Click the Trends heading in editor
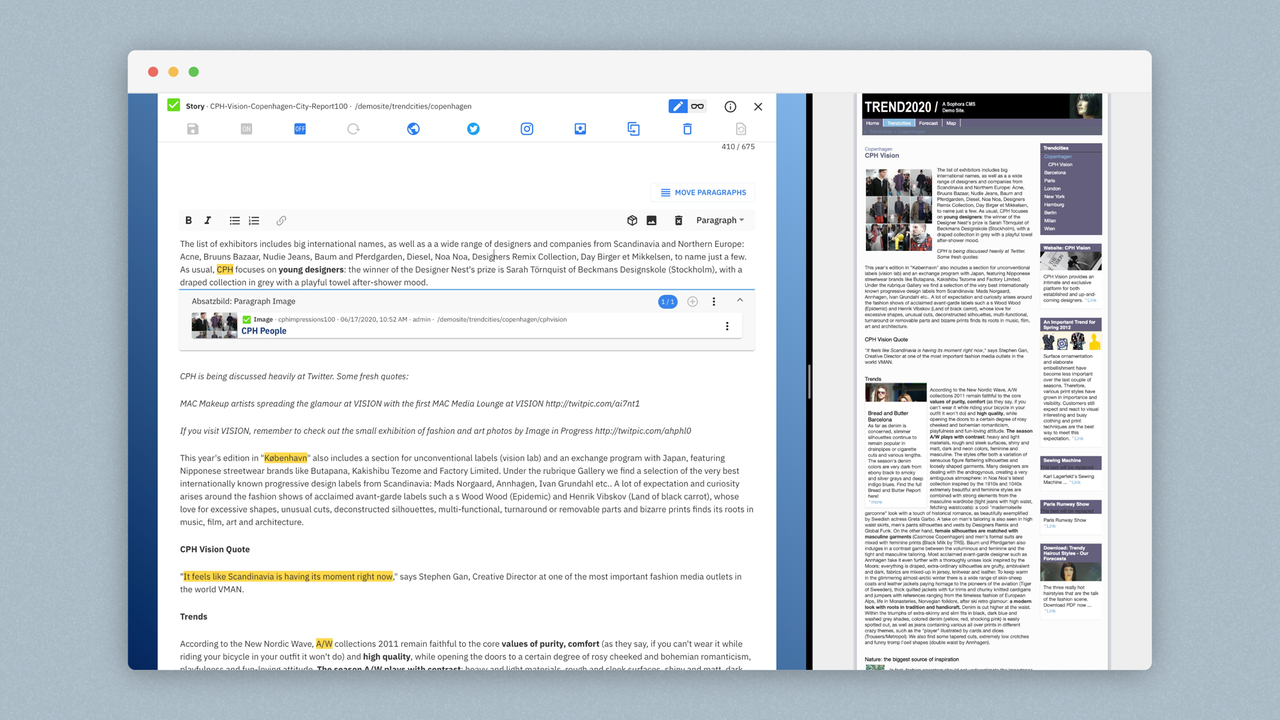 [x=194, y=617]
